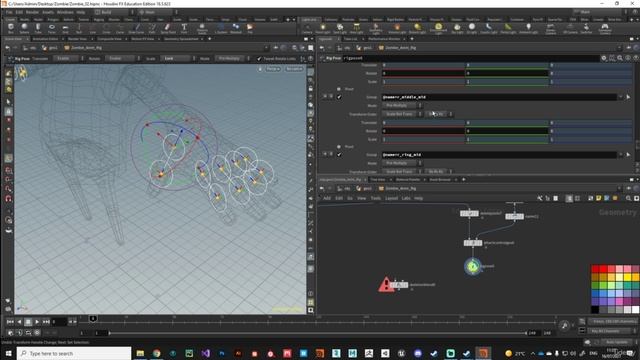The image size is (640, 360).
Task: Click the Windows Start button
Action: (x=8, y=353)
